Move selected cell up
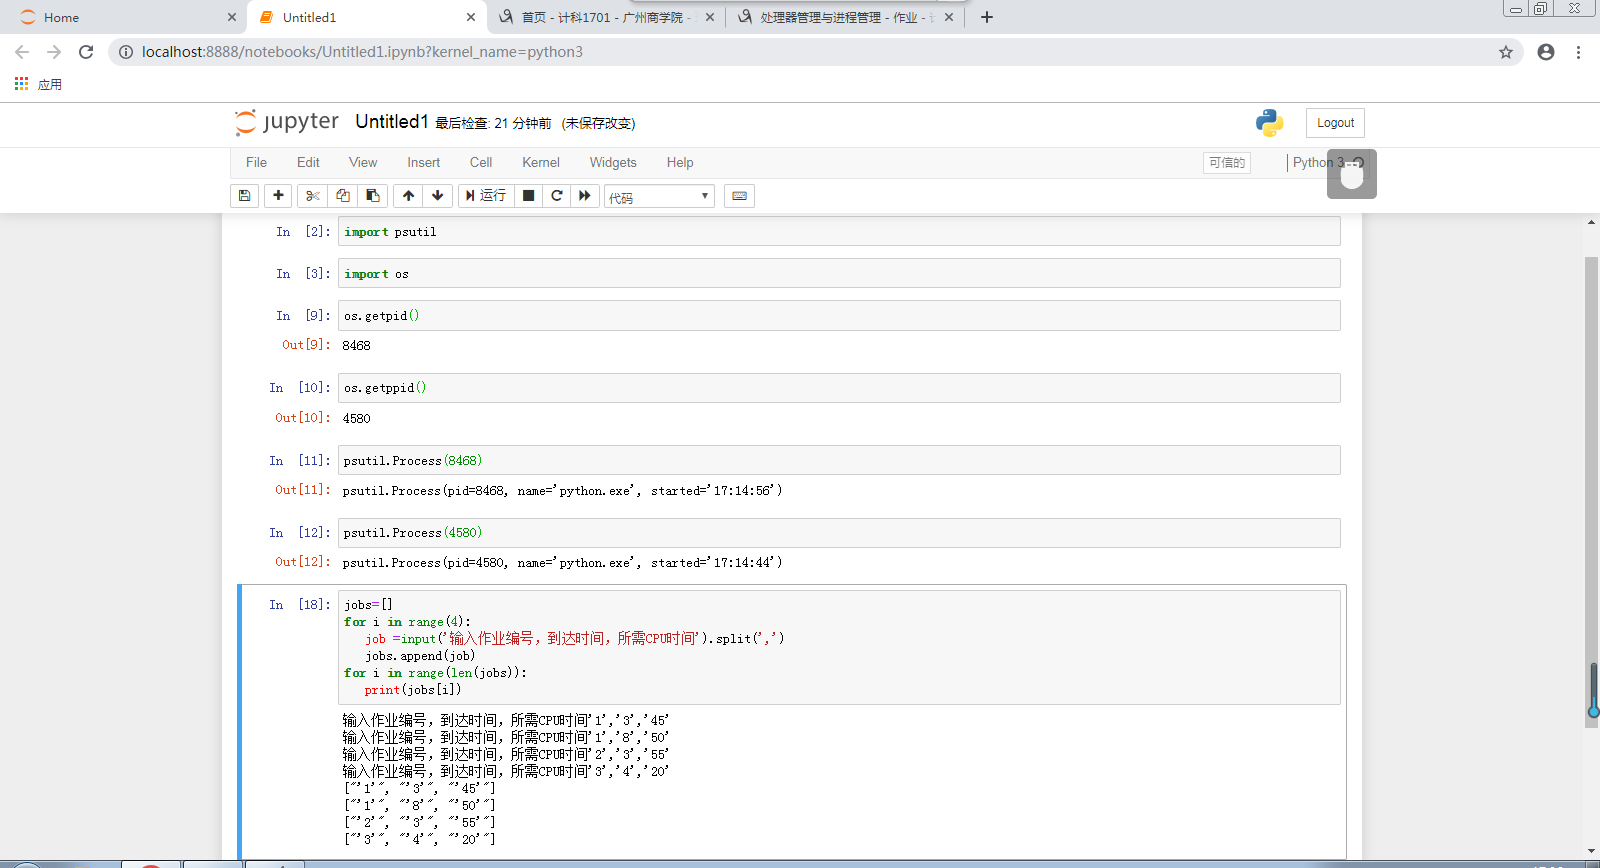Screen dimensions: 1600x868 408,196
